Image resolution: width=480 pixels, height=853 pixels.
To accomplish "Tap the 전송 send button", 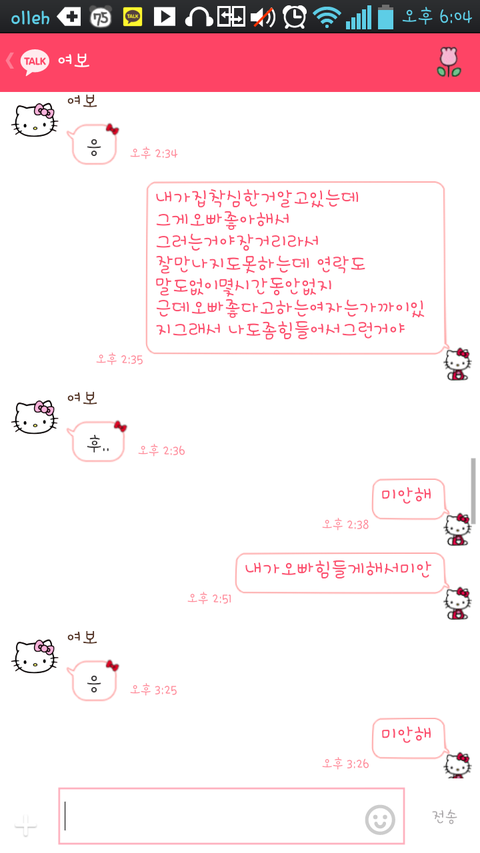I will click(x=445, y=816).
